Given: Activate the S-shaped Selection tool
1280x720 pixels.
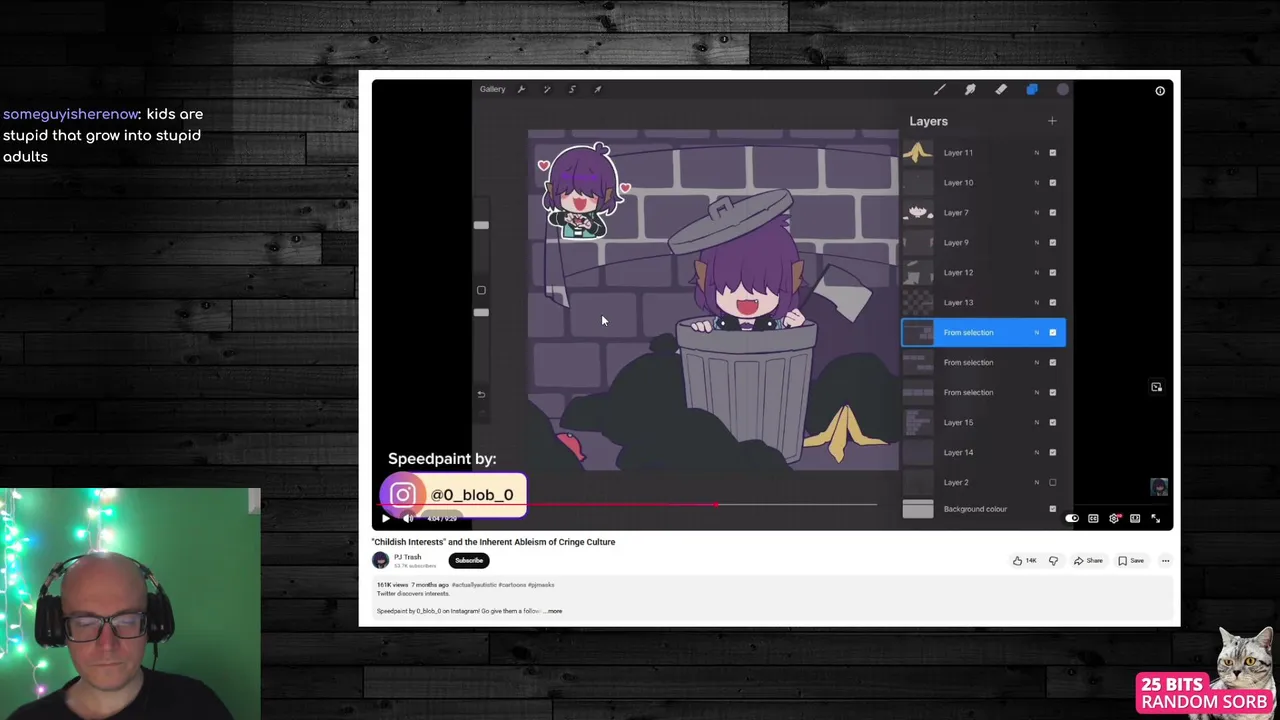Looking at the screenshot, I should click(572, 89).
